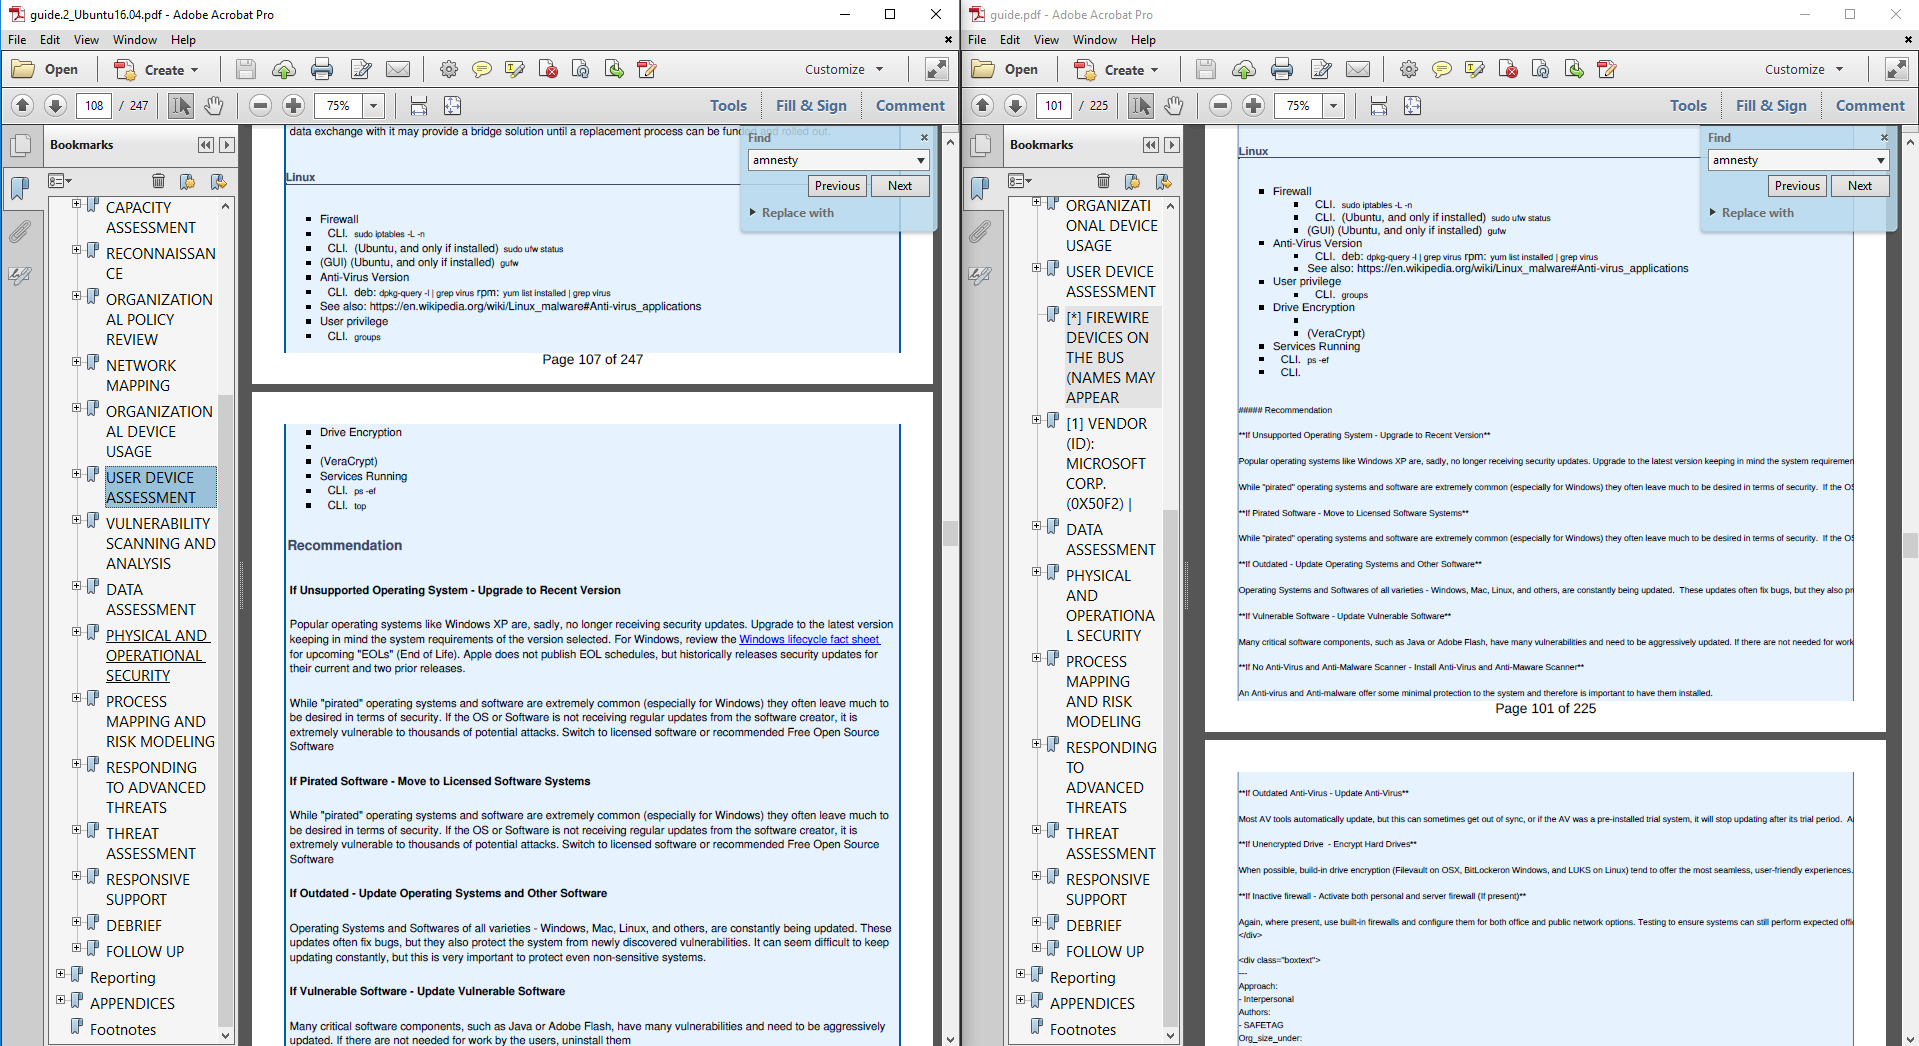Image resolution: width=1919 pixels, height=1046 pixels.
Task: Click envelope email icon in guide.pdf window
Action: tap(1358, 69)
